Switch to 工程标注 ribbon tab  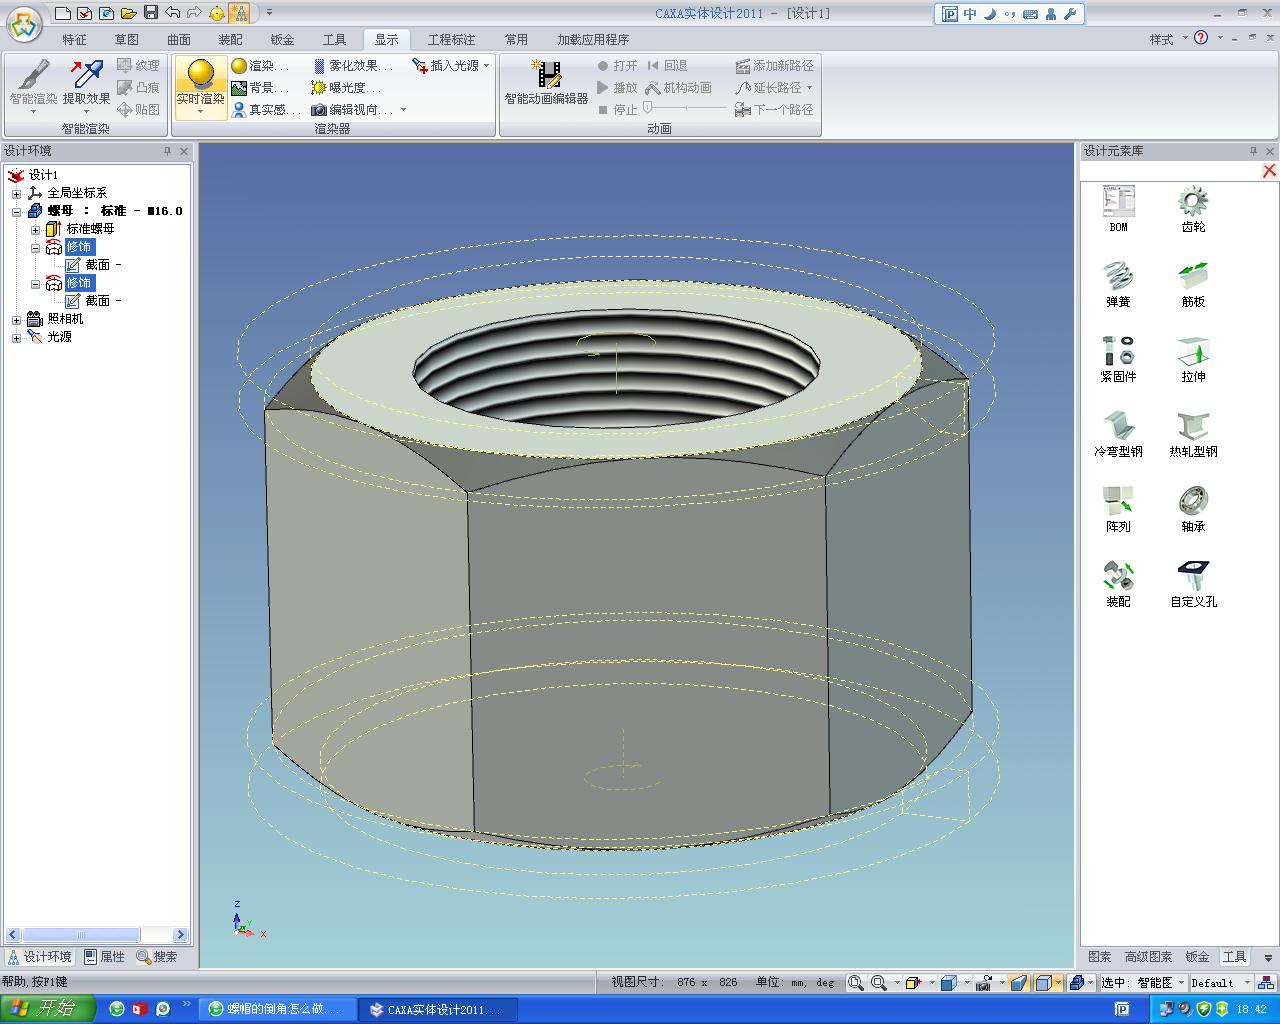[451, 39]
